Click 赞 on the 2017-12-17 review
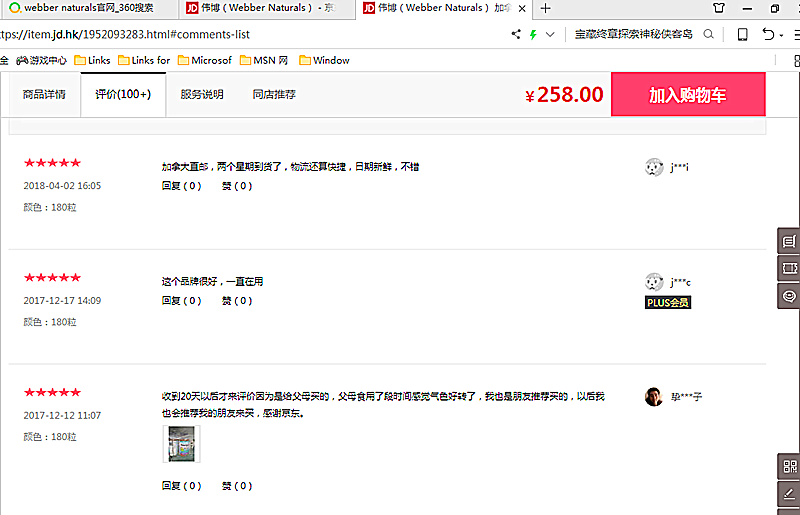Viewport: 800px width, 515px height. pos(237,301)
